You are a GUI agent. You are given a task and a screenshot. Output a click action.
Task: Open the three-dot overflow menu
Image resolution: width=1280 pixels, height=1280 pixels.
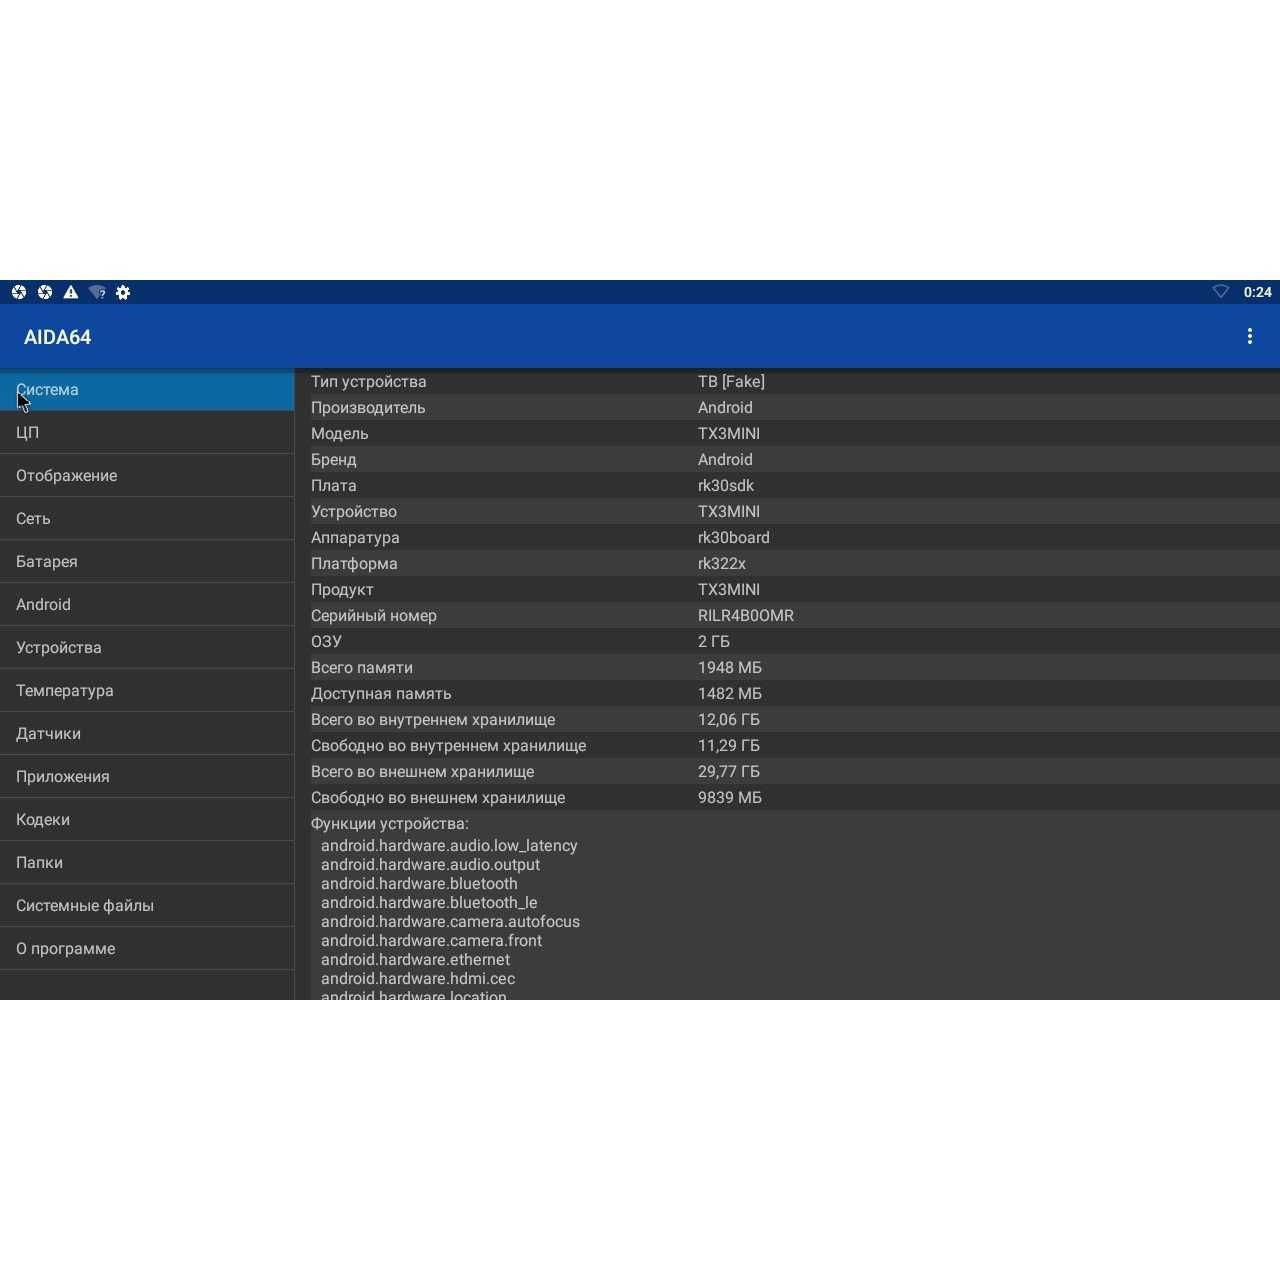(1249, 336)
